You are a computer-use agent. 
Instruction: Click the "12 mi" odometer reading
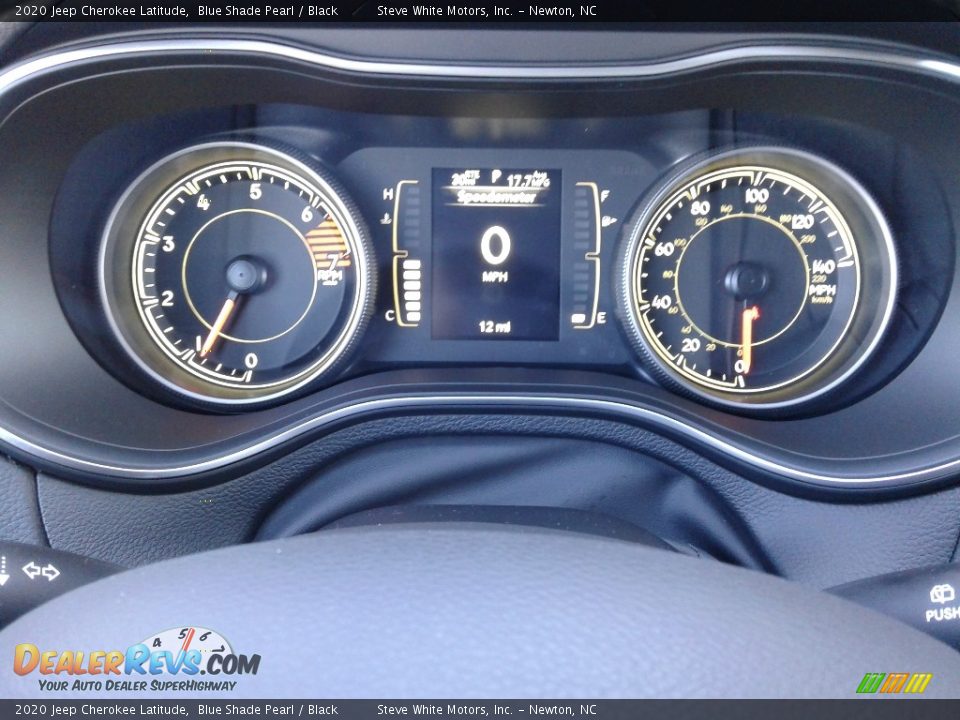(495, 327)
